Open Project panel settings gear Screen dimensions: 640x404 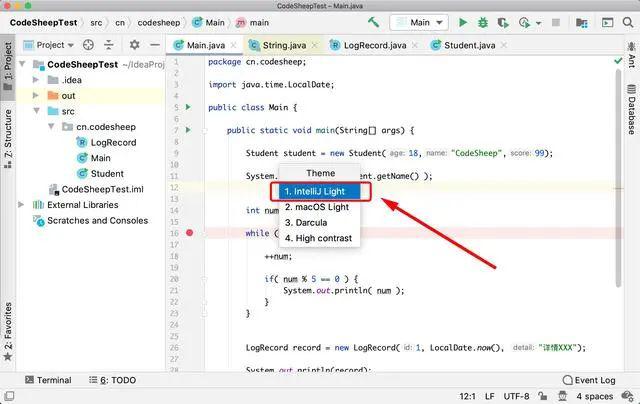134,44
